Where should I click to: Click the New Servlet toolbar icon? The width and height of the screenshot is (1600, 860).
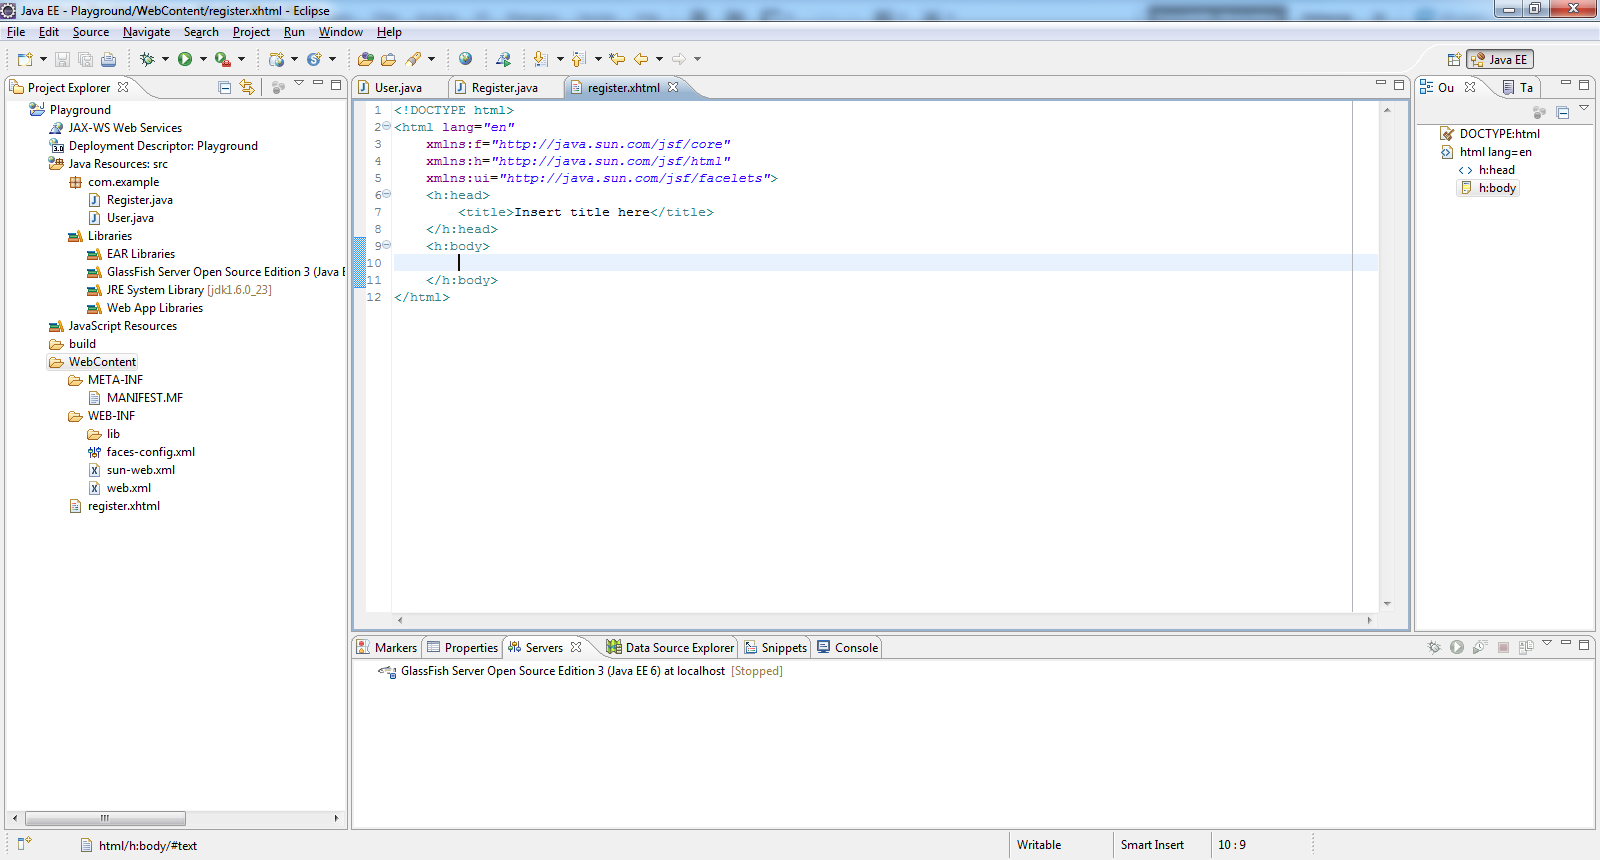point(314,59)
